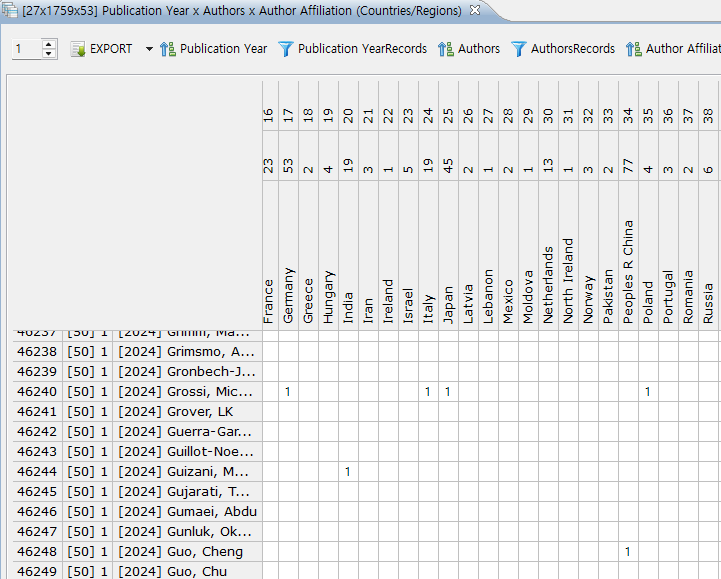721x579 pixels.
Task: Select the row for Grossi, Mic...
Action: 185,392
